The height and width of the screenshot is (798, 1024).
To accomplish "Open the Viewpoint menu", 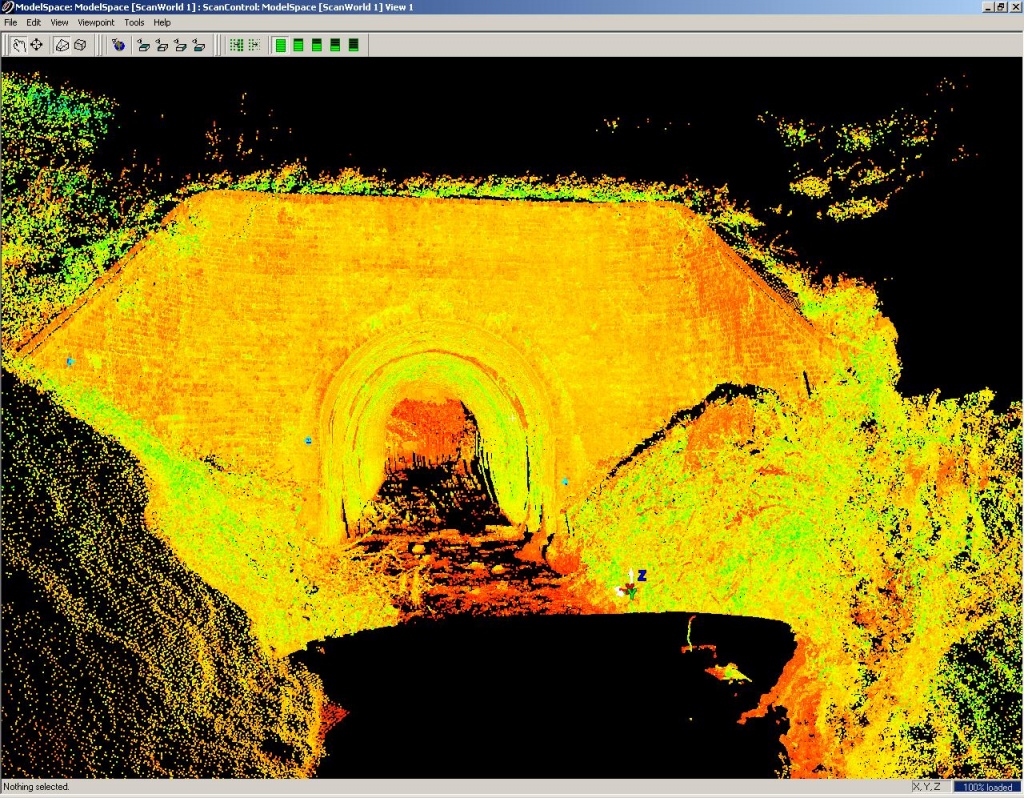I will coord(97,22).
